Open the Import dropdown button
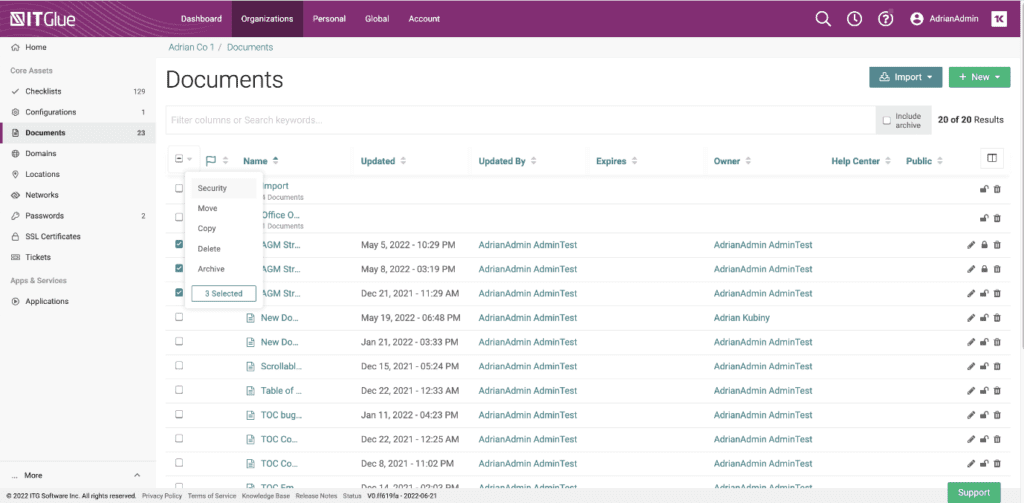Viewport: 1024px width, 503px height. click(905, 77)
